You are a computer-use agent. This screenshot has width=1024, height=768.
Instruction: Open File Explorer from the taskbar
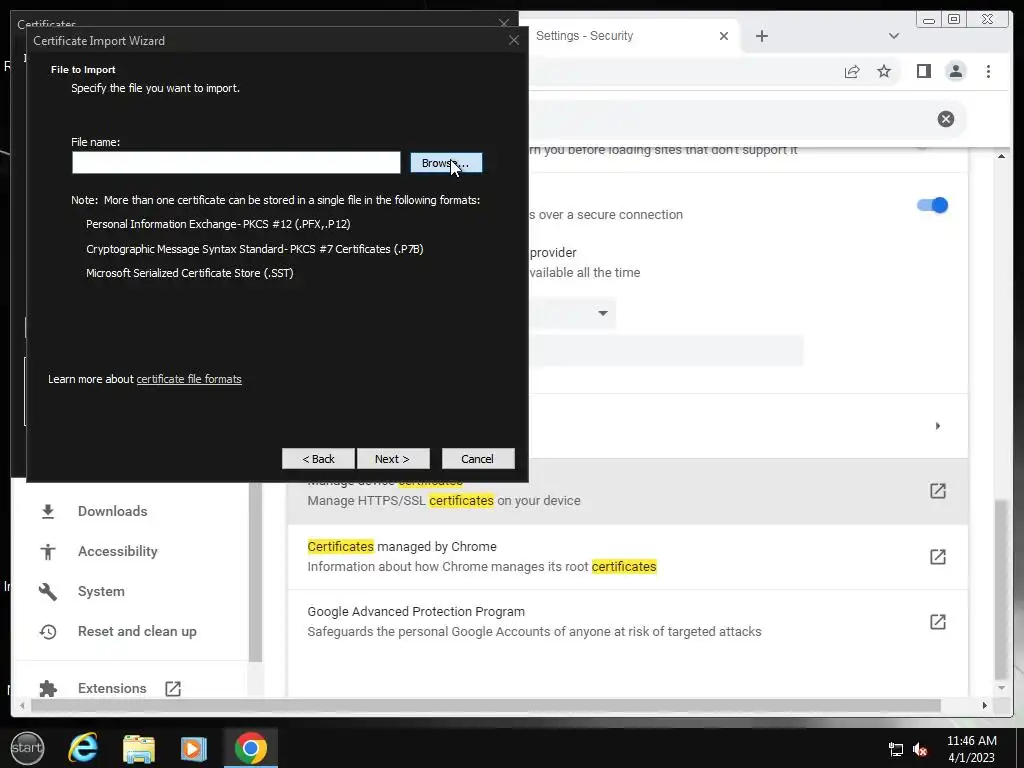tap(139, 748)
